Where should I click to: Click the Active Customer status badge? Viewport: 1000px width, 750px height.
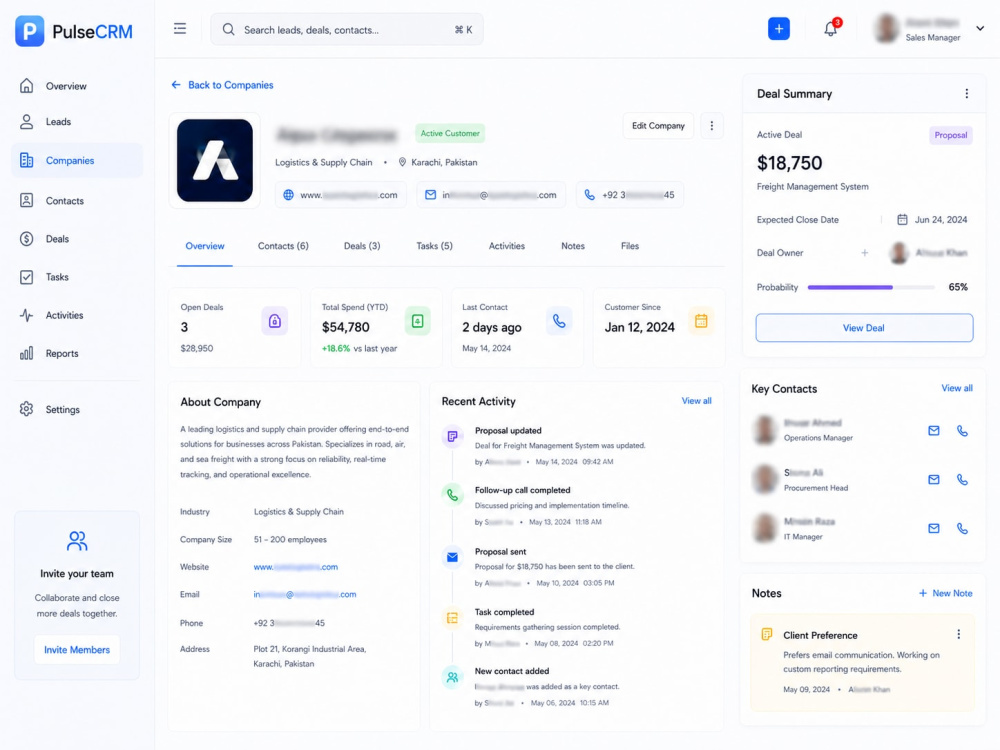(450, 133)
